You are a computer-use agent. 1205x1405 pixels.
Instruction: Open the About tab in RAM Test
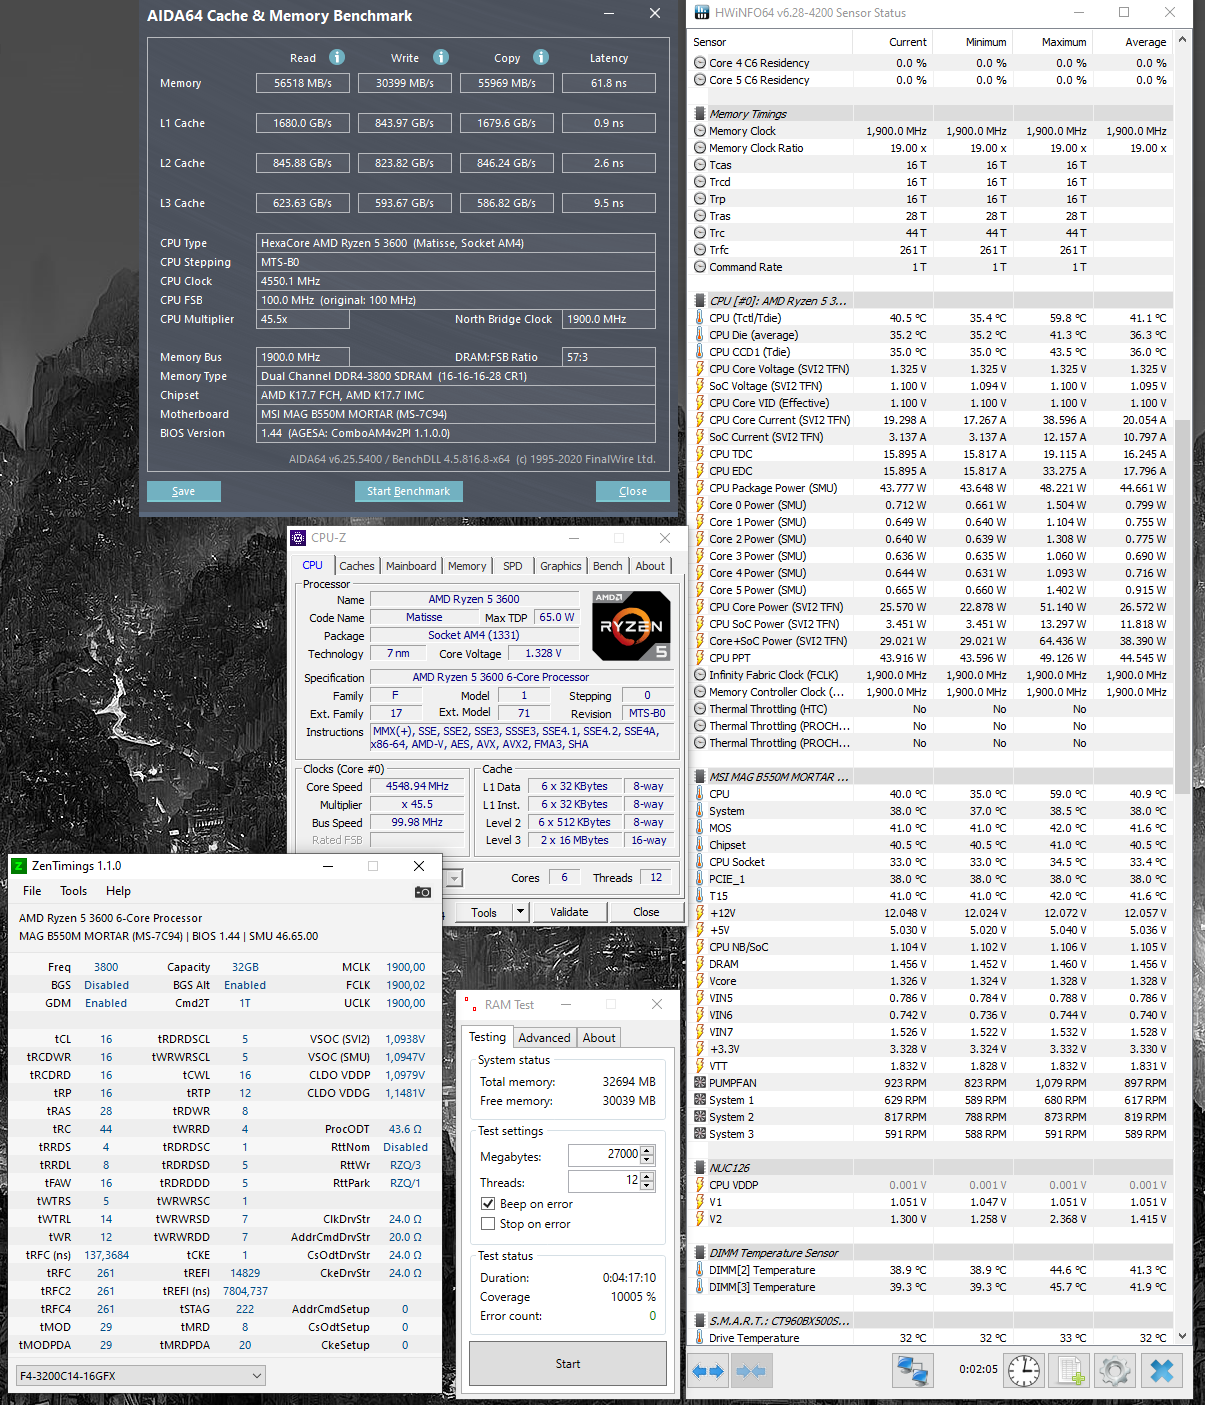[599, 1038]
